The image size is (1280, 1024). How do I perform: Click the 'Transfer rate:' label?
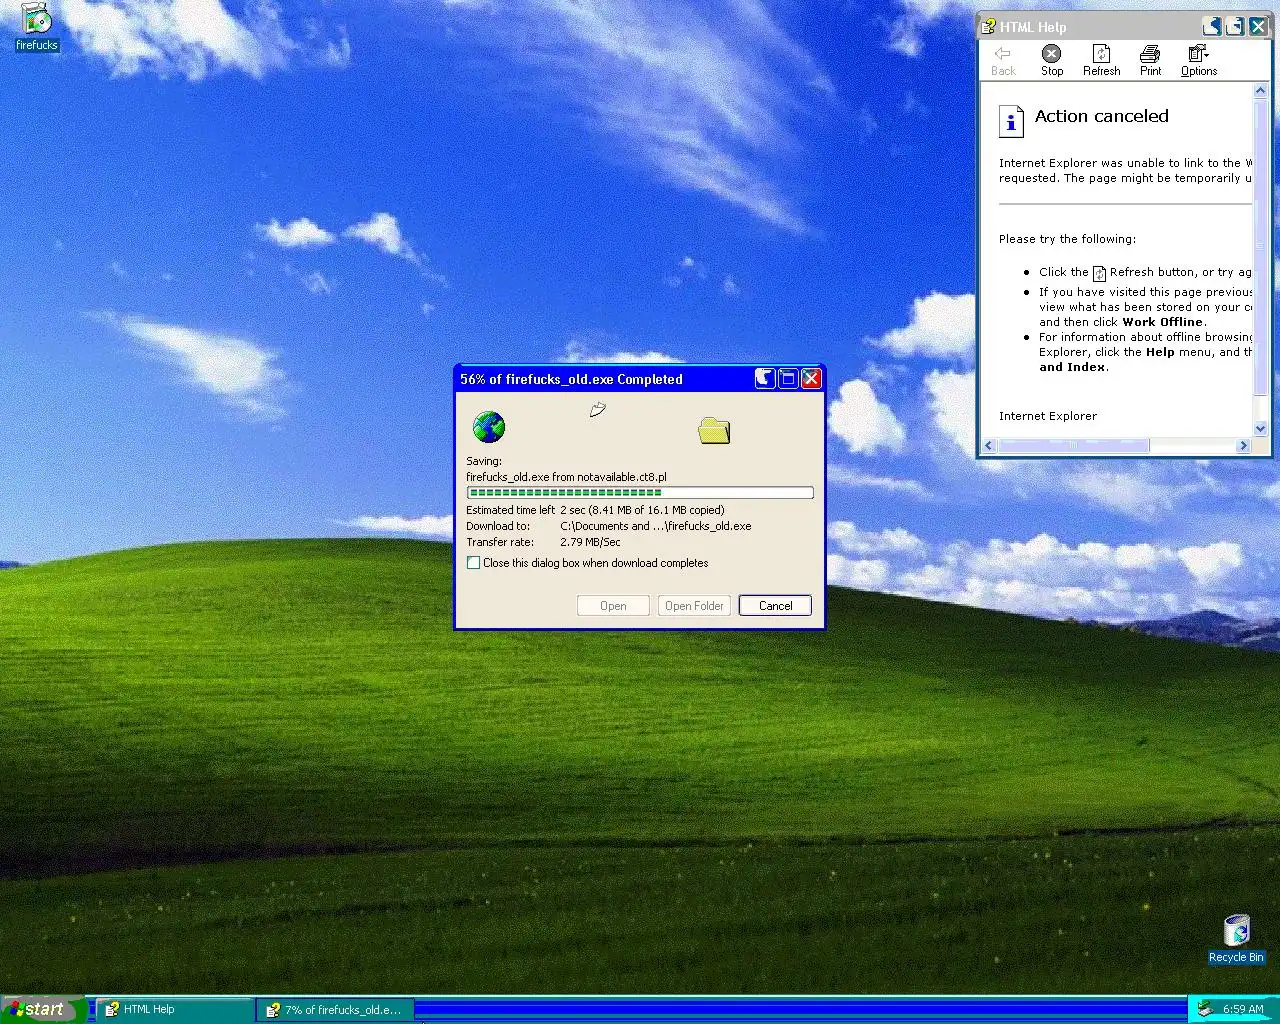click(500, 542)
